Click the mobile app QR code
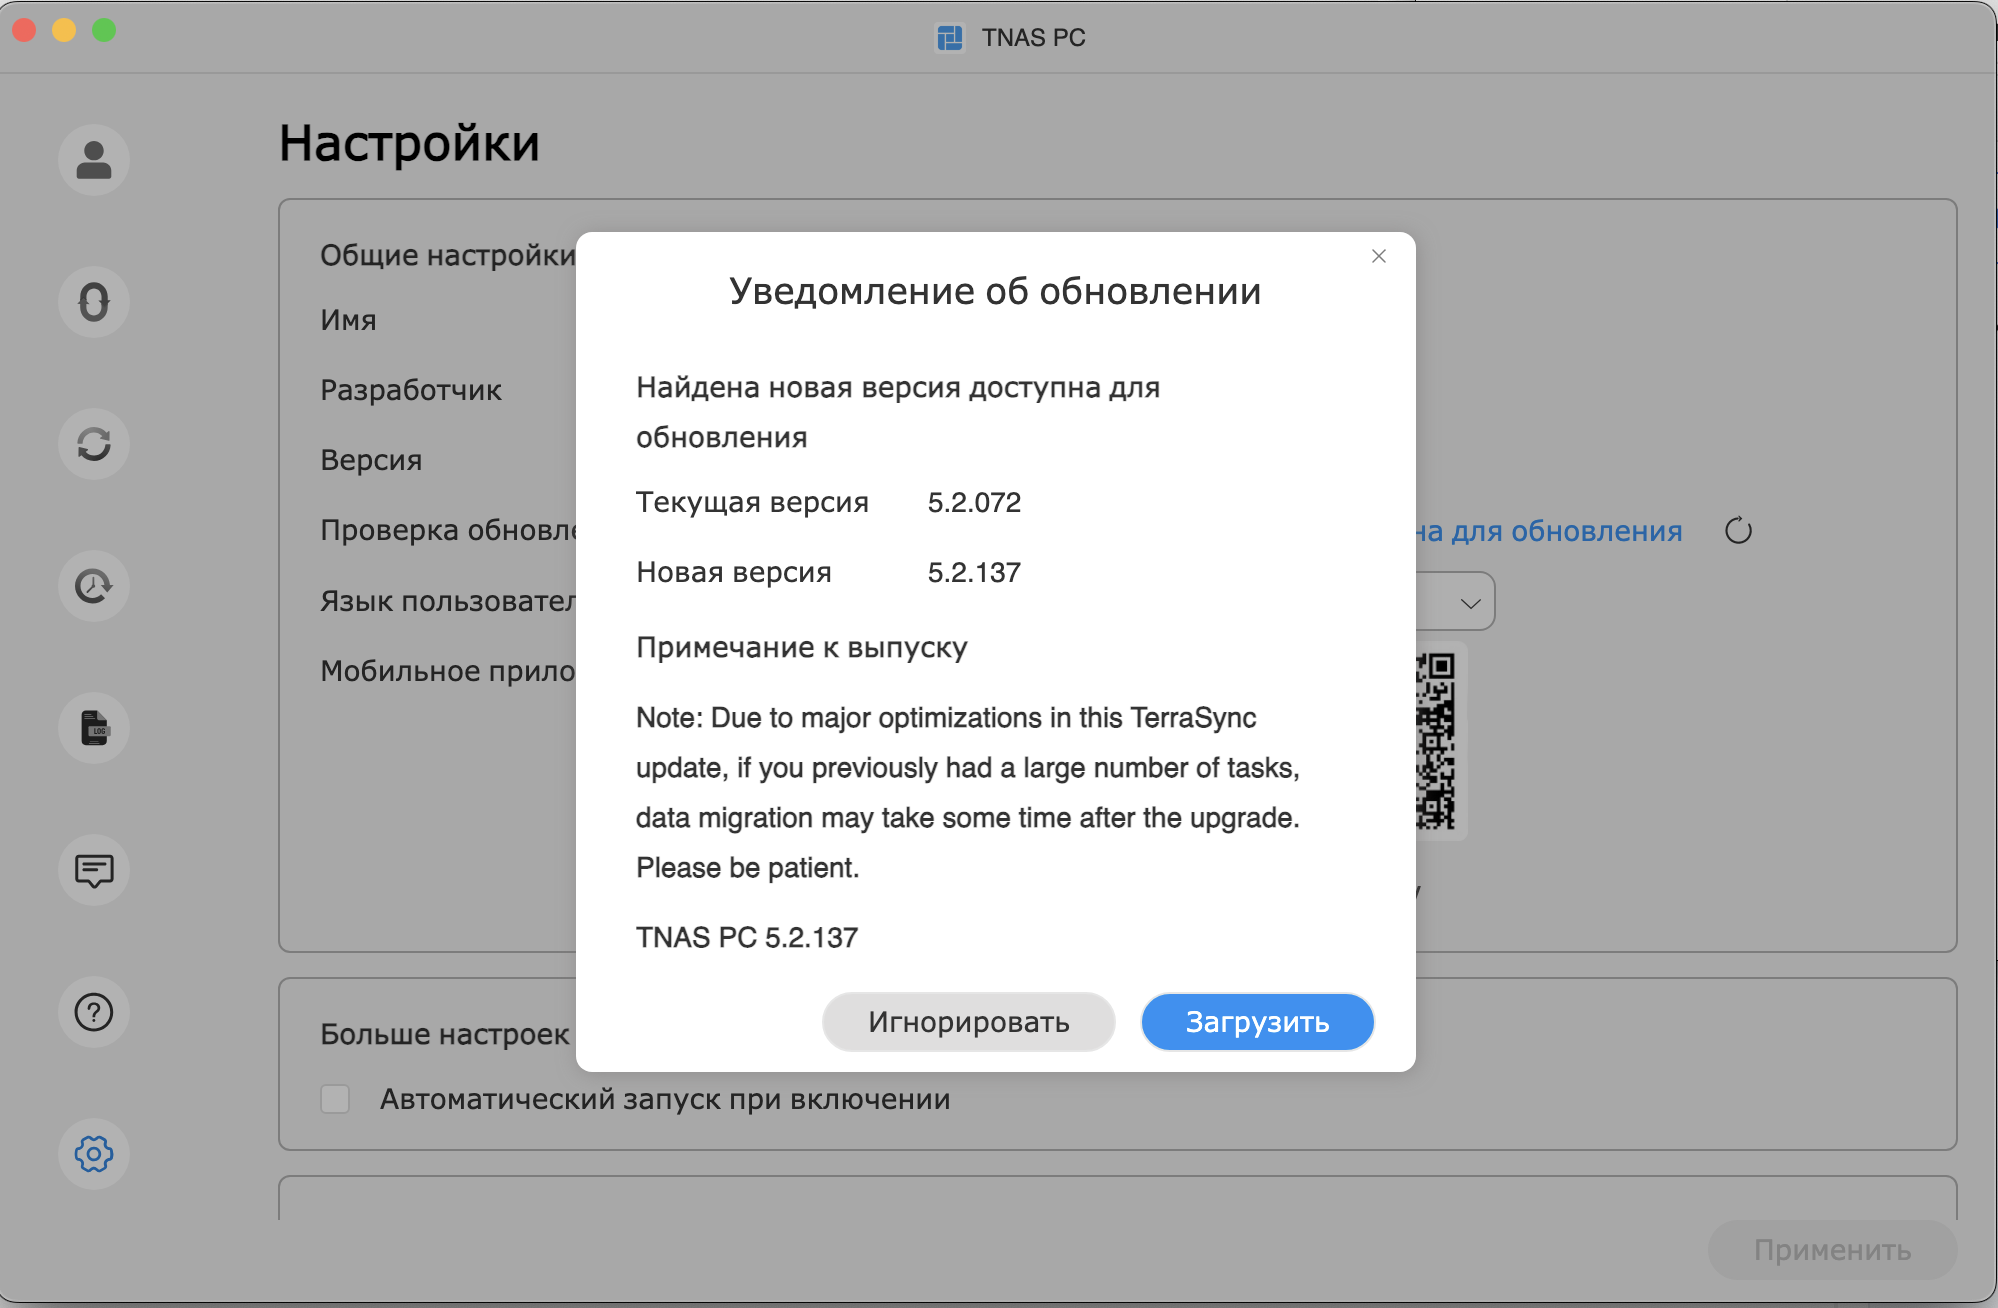1998x1308 pixels. point(1437,740)
